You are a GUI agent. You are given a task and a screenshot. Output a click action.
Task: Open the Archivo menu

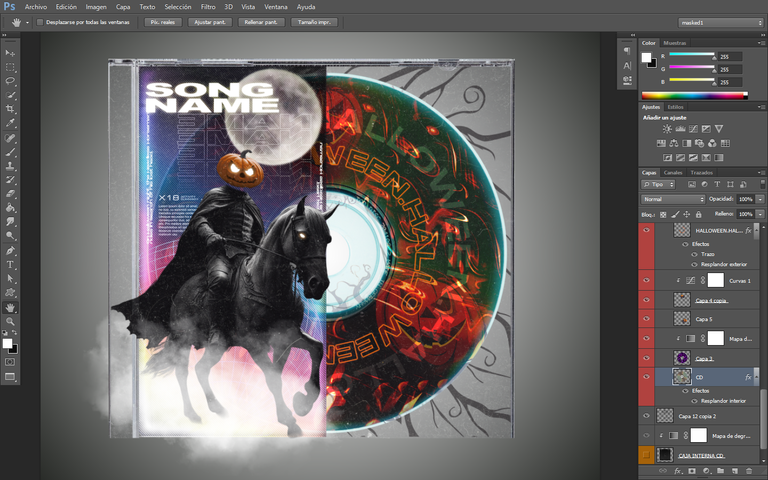(36, 7)
